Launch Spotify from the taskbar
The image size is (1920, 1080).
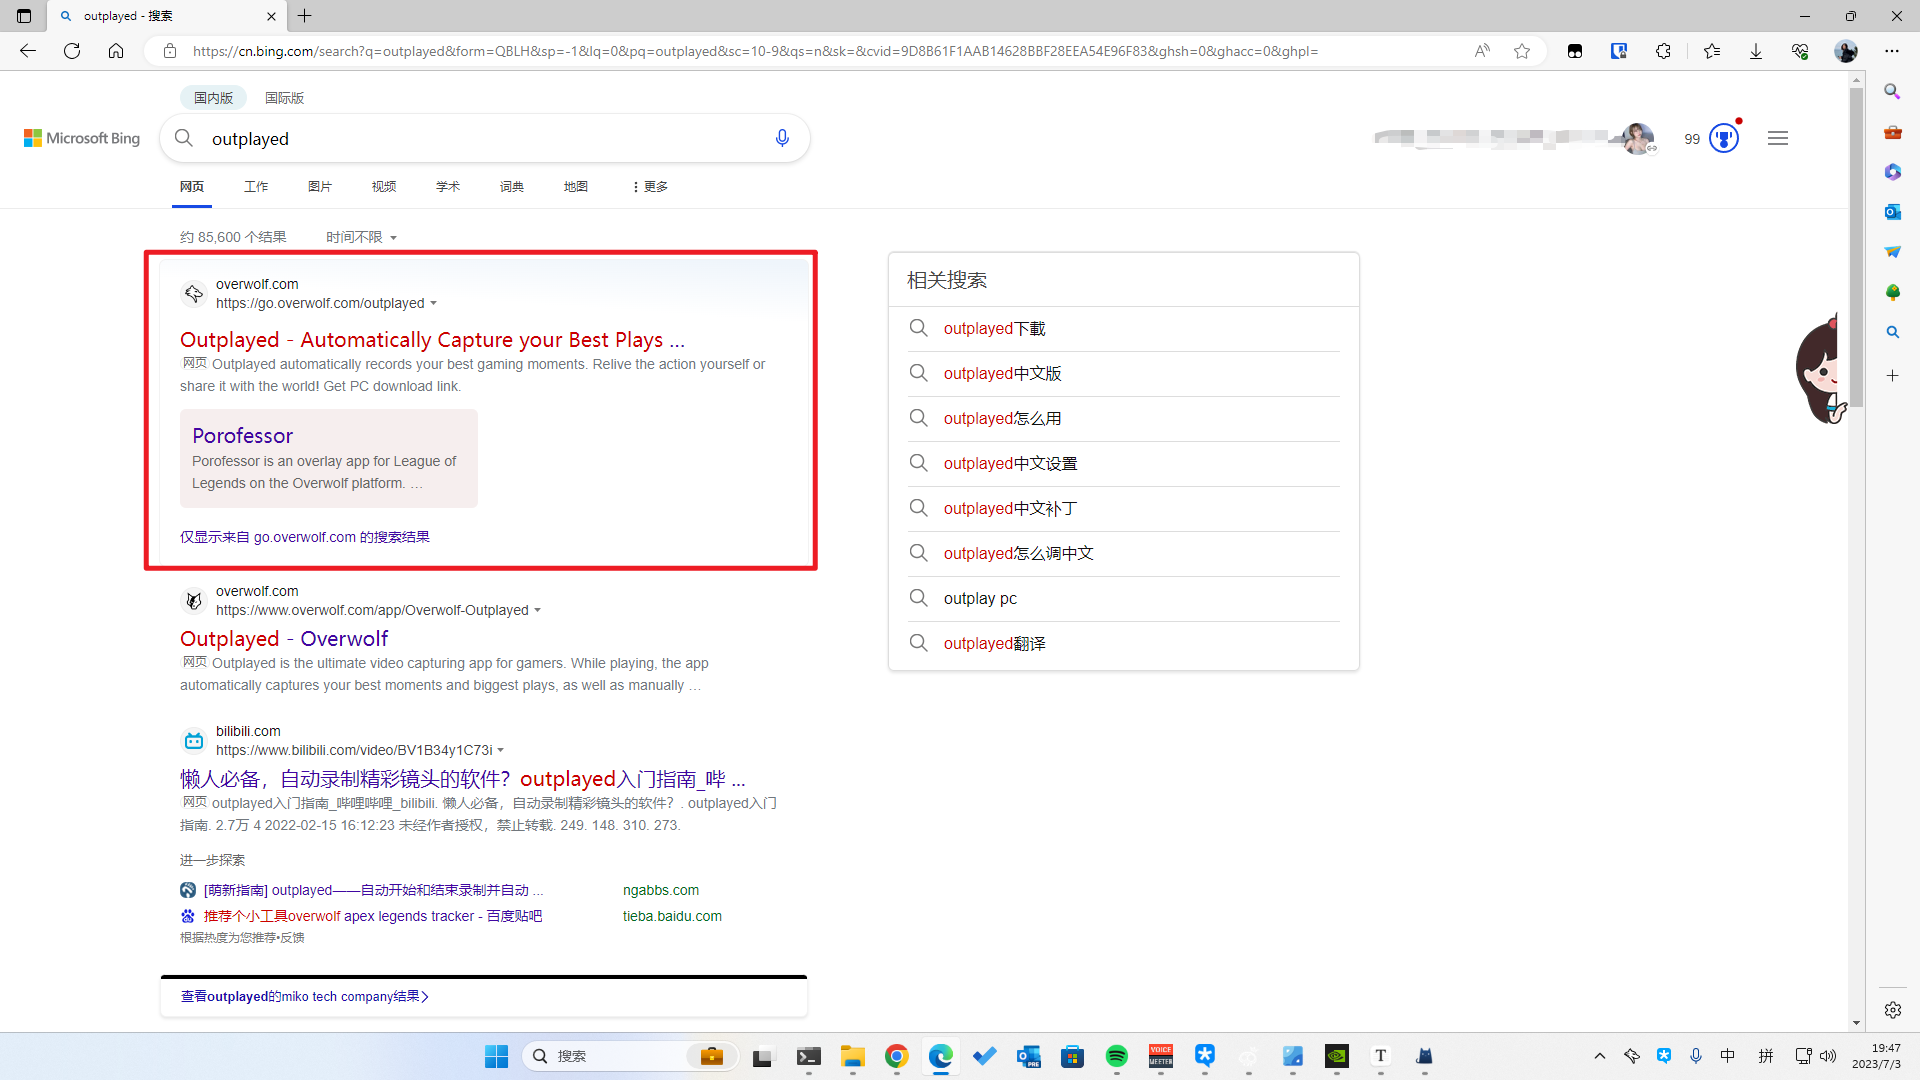(1117, 1056)
